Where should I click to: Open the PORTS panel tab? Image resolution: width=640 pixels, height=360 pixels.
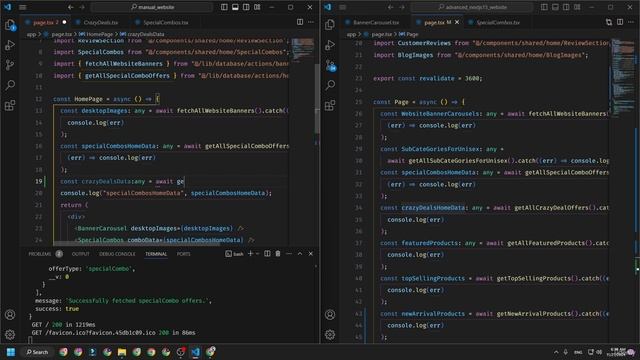(183, 254)
